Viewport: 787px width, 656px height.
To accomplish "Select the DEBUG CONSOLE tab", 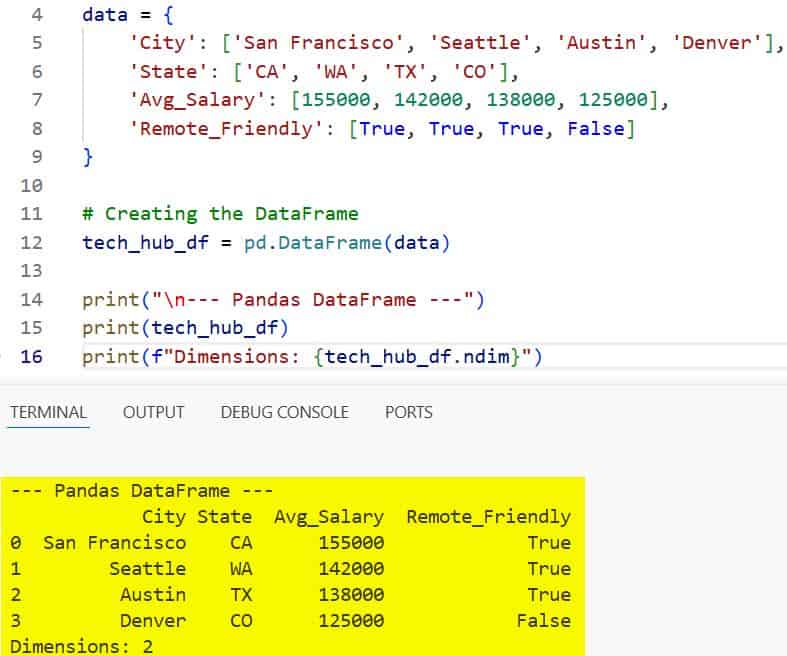I will (x=285, y=413).
